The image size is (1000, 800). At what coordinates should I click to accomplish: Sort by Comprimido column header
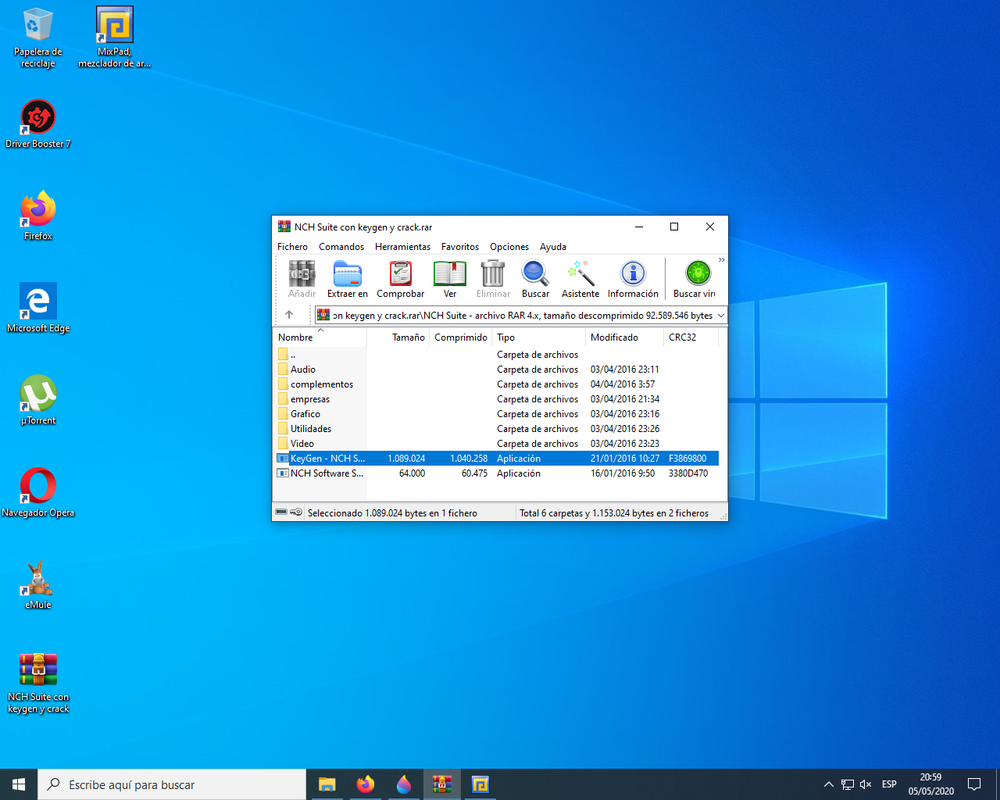pyautogui.click(x=460, y=337)
